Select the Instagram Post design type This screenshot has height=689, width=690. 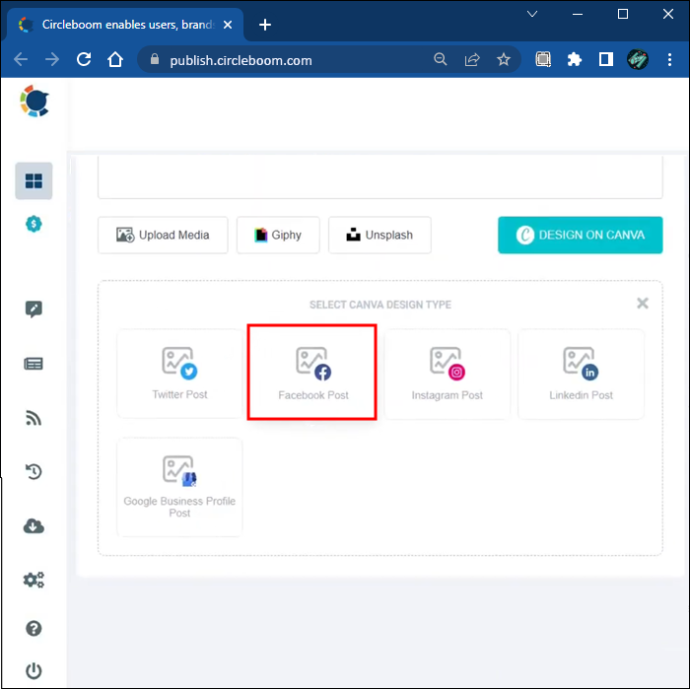pyautogui.click(x=447, y=374)
